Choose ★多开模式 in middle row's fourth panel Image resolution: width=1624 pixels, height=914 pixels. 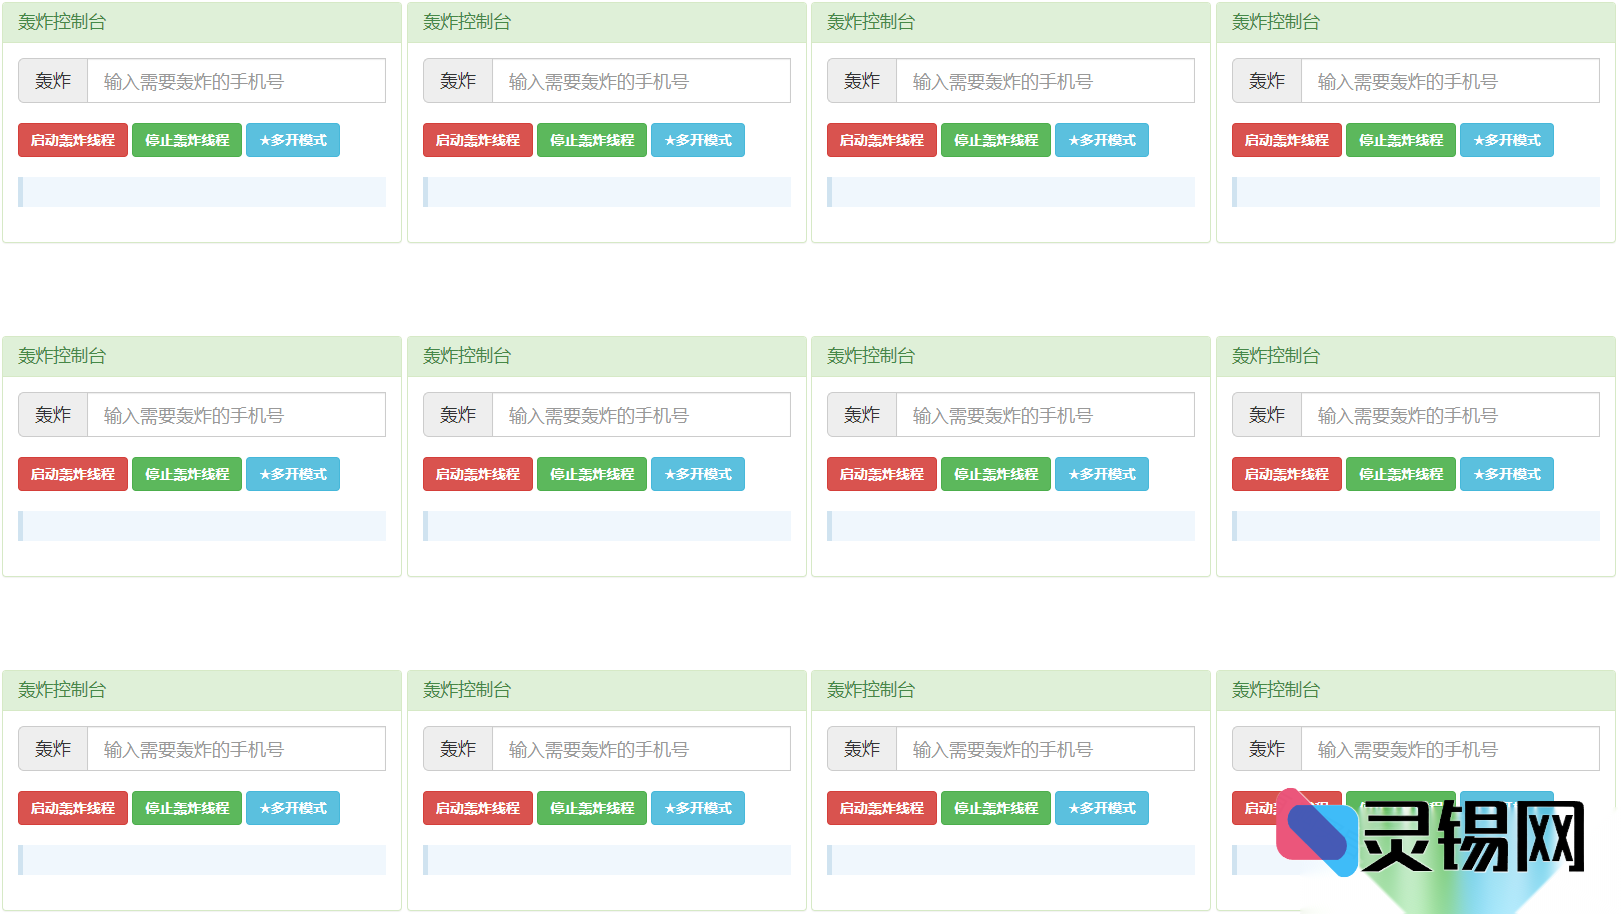click(1506, 474)
